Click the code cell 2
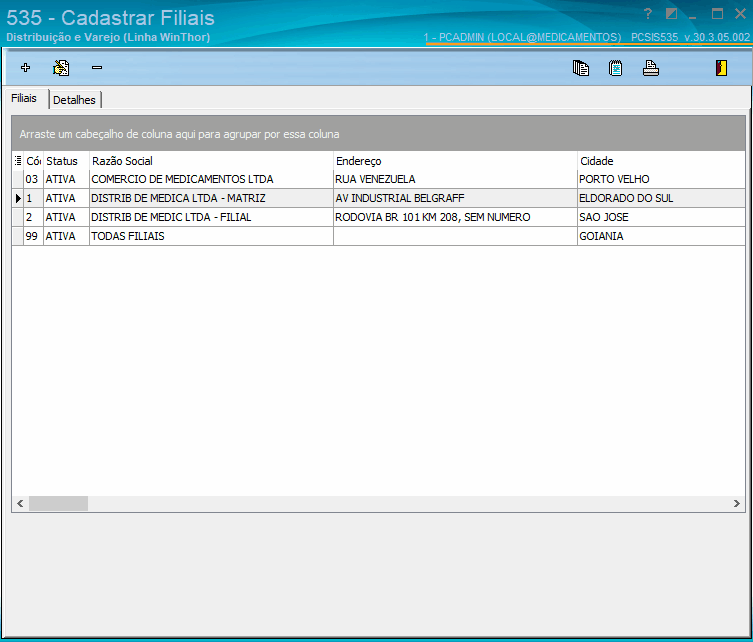This screenshot has height=642, width=753. (33, 217)
